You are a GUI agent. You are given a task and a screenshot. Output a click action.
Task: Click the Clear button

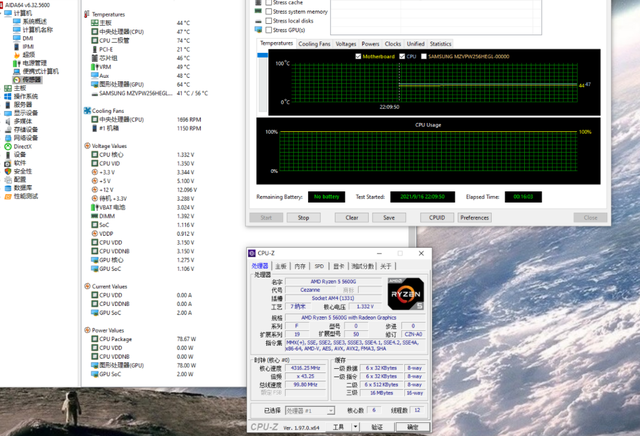(352, 218)
